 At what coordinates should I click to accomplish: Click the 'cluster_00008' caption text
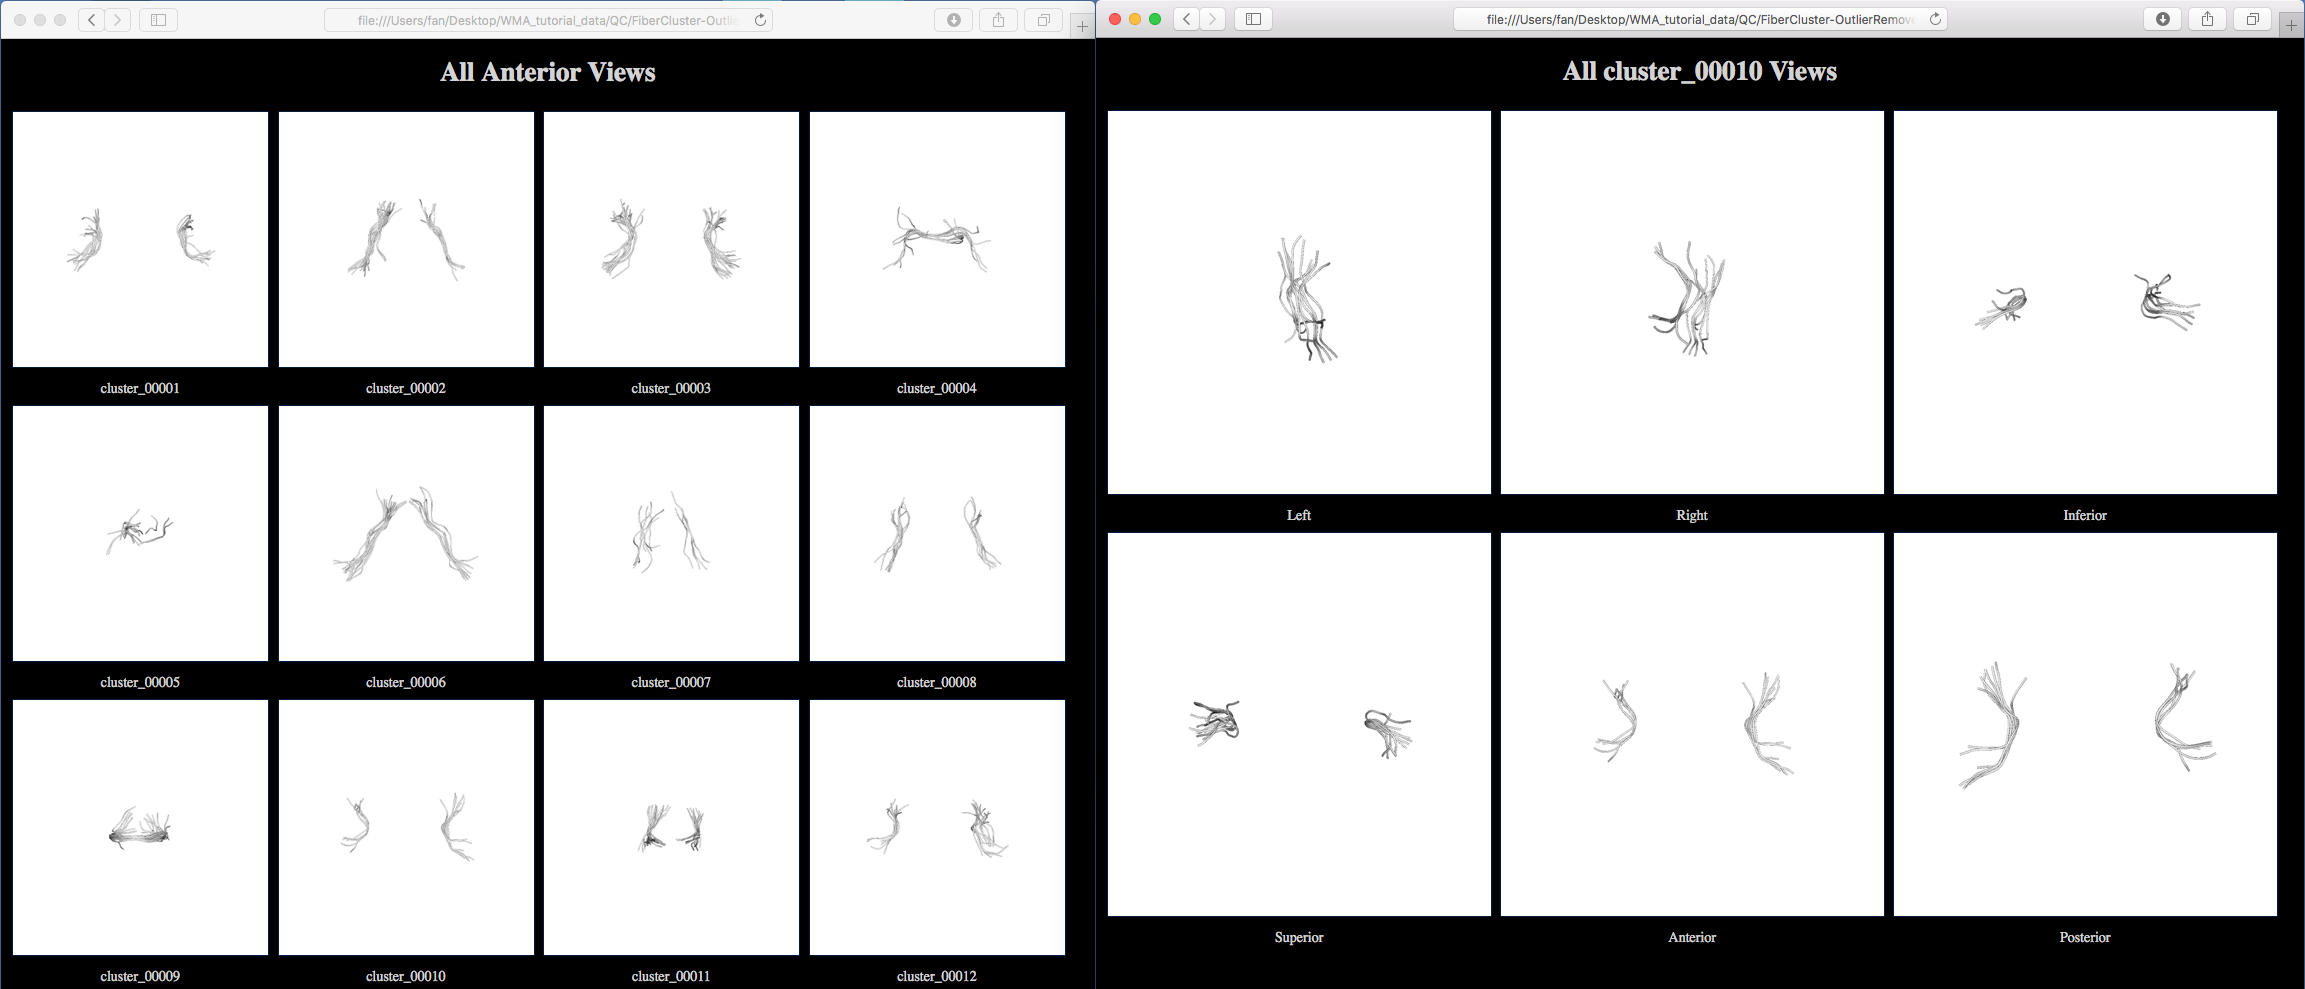tap(937, 682)
